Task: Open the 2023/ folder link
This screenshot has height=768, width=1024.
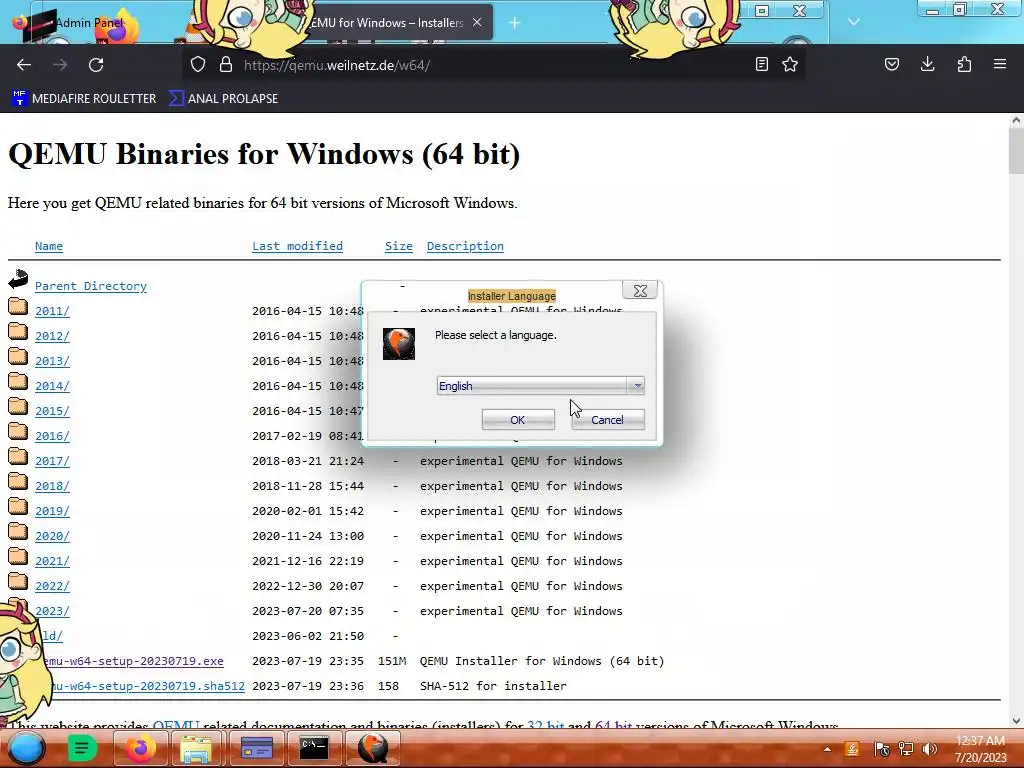Action: [x=52, y=611]
